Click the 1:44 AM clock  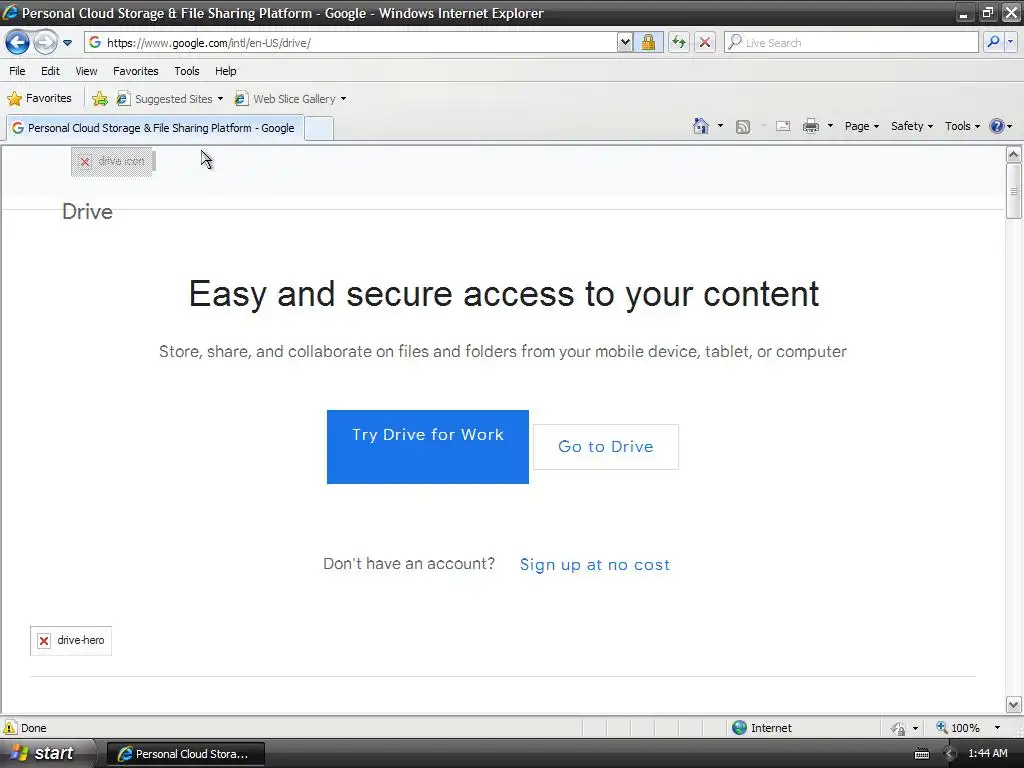click(987, 753)
